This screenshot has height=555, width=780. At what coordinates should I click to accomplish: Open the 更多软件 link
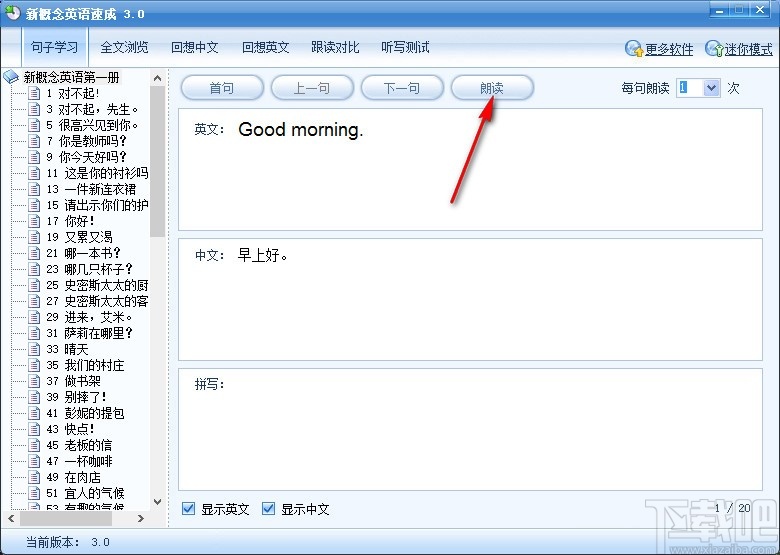(x=669, y=49)
